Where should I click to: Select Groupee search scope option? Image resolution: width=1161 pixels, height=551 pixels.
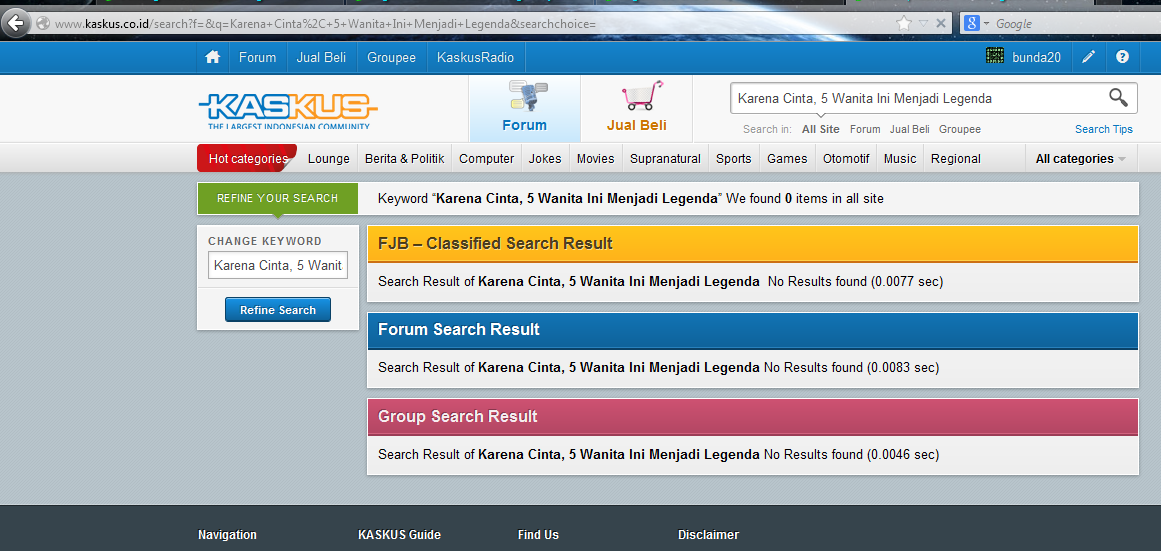tap(960, 129)
